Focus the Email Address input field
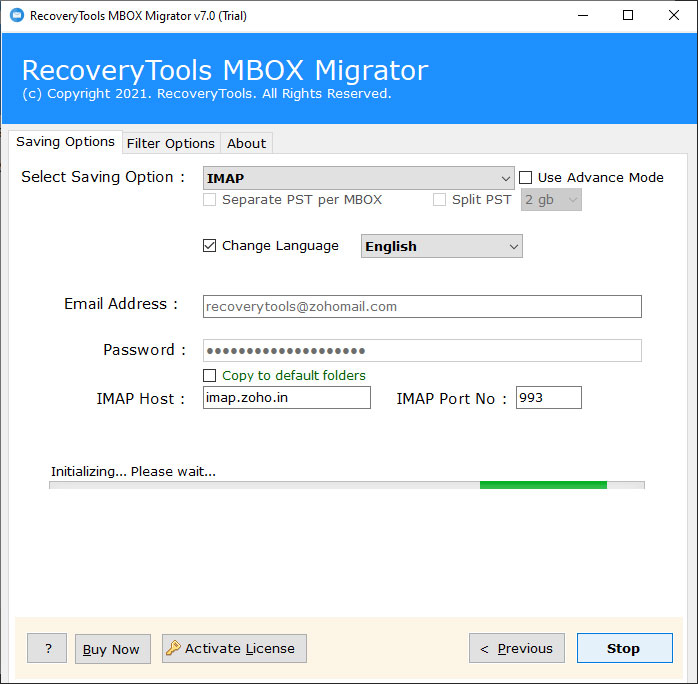 (x=422, y=307)
